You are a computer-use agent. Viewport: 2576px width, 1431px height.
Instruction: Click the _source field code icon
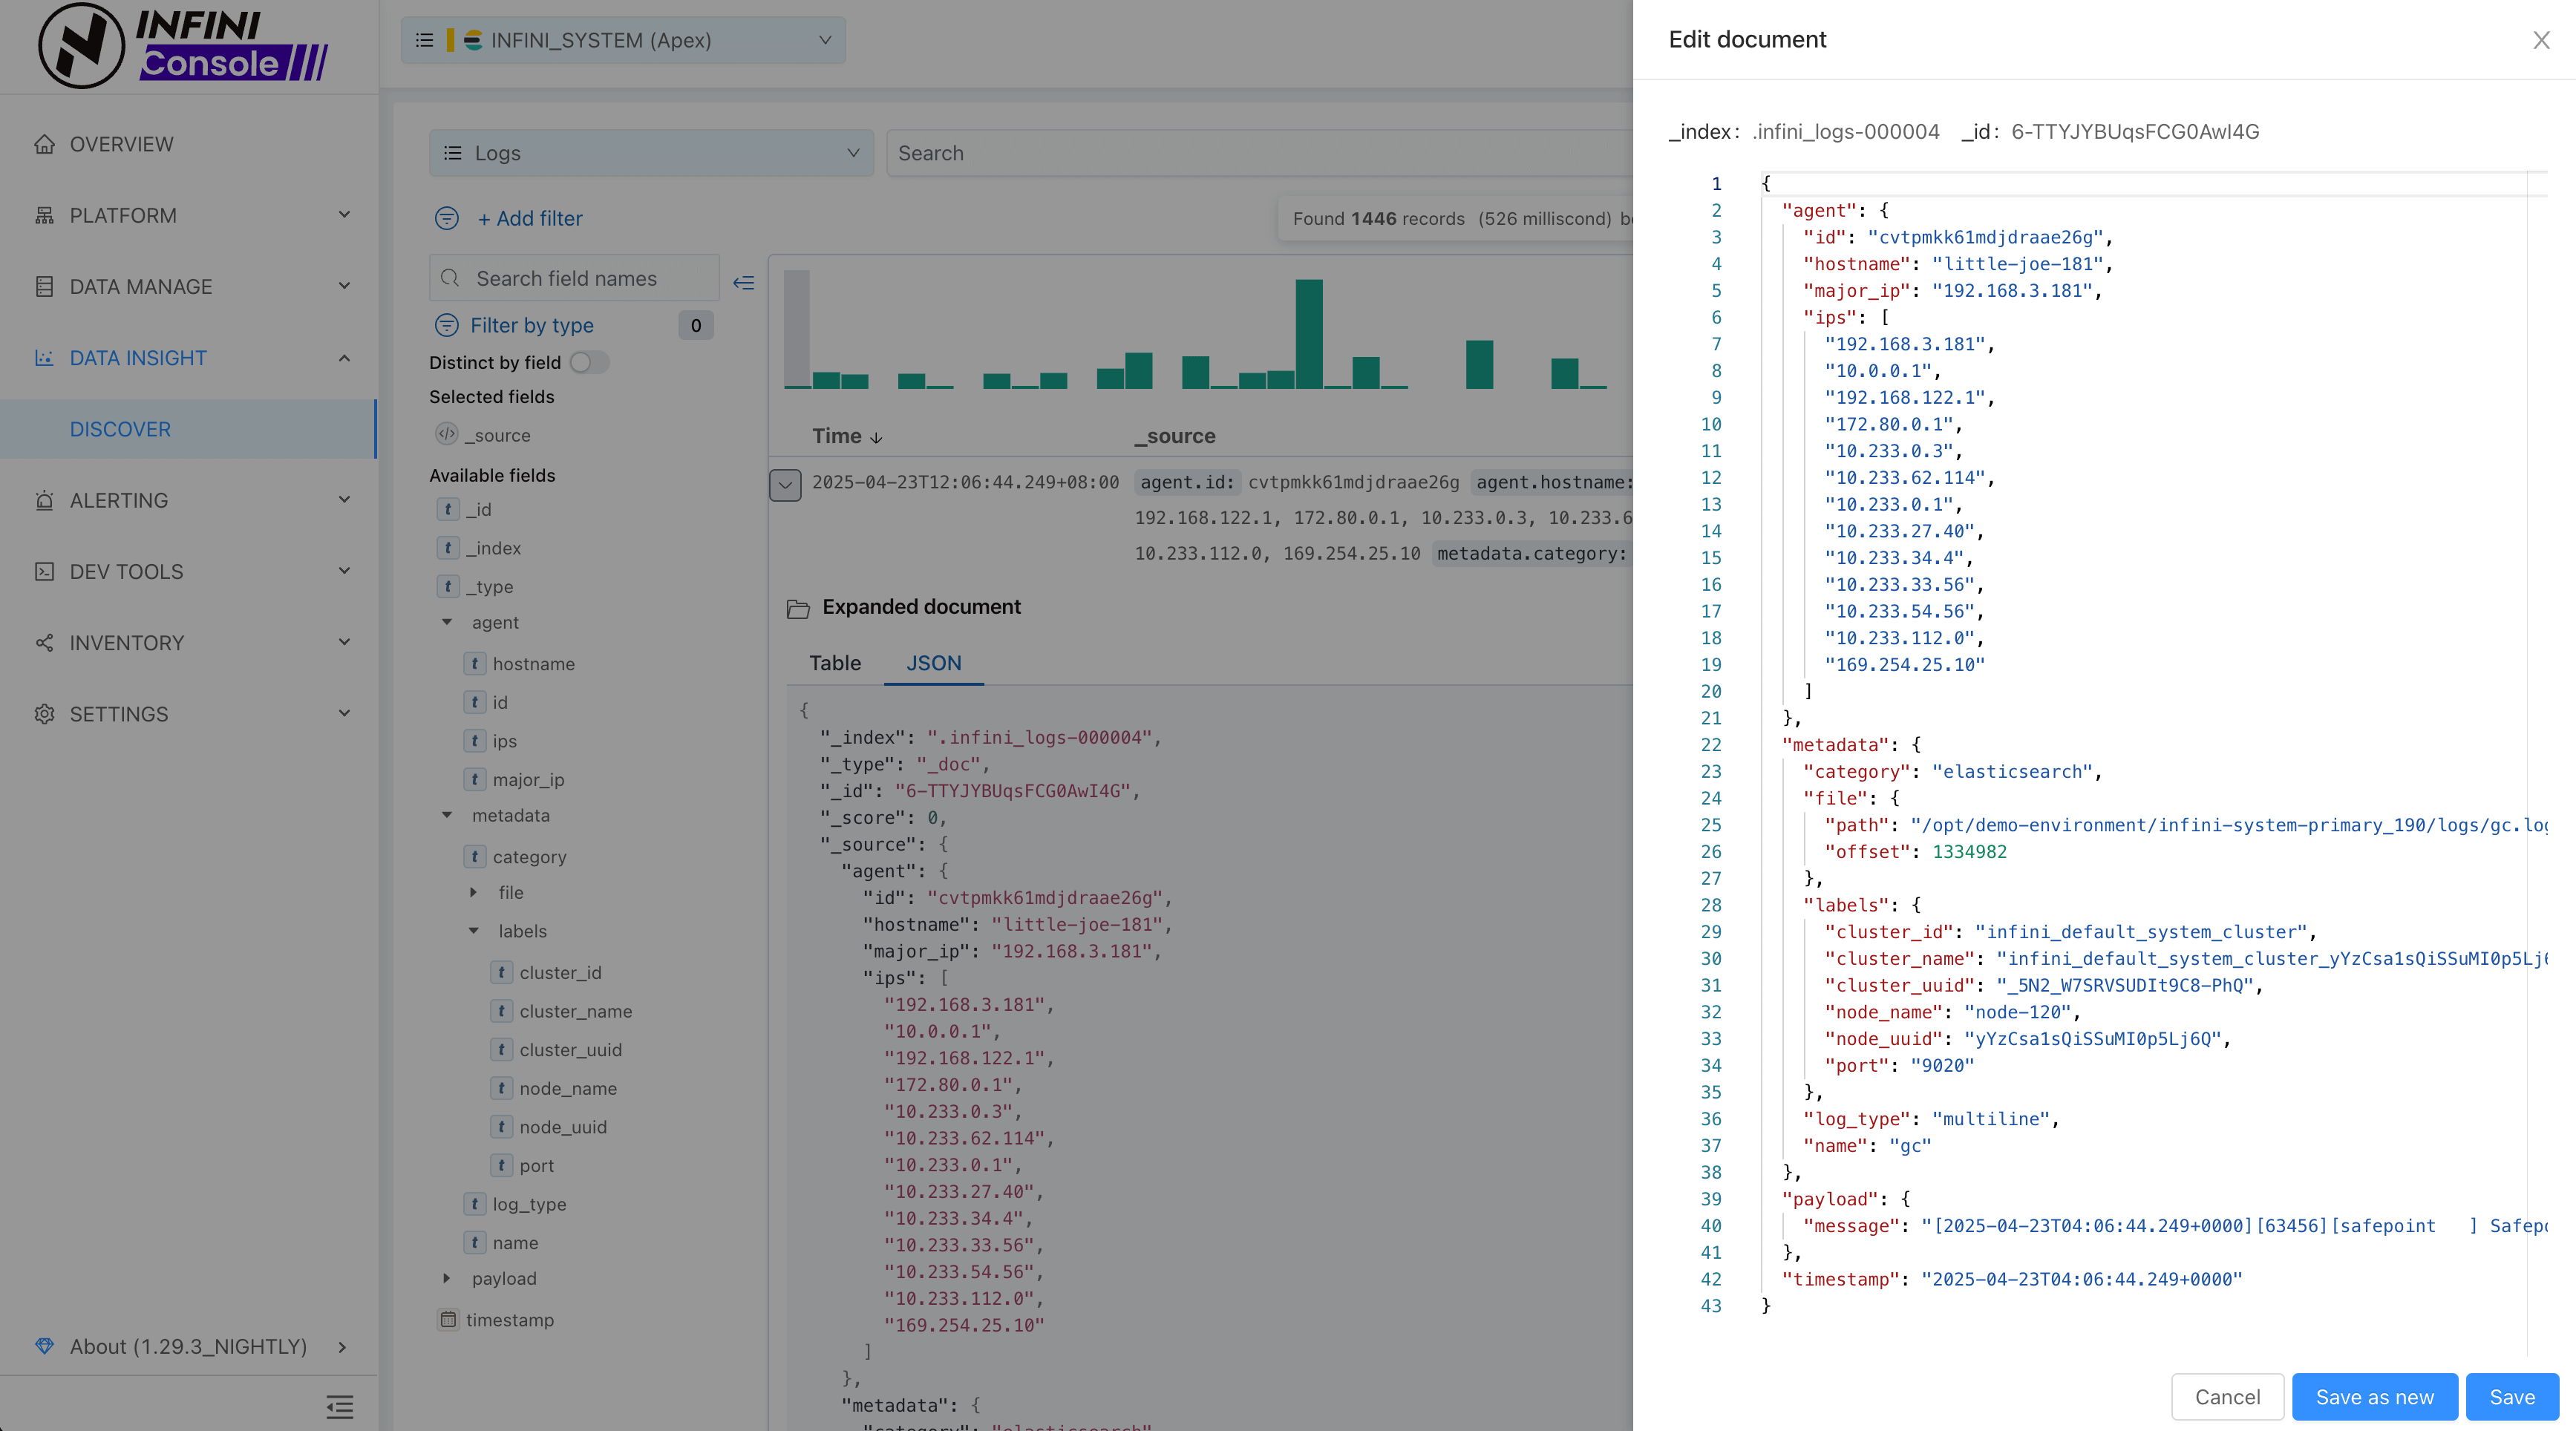(x=446, y=435)
